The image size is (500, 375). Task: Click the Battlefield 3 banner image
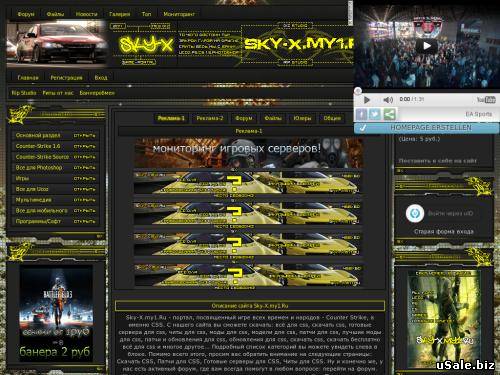coord(56,313)
